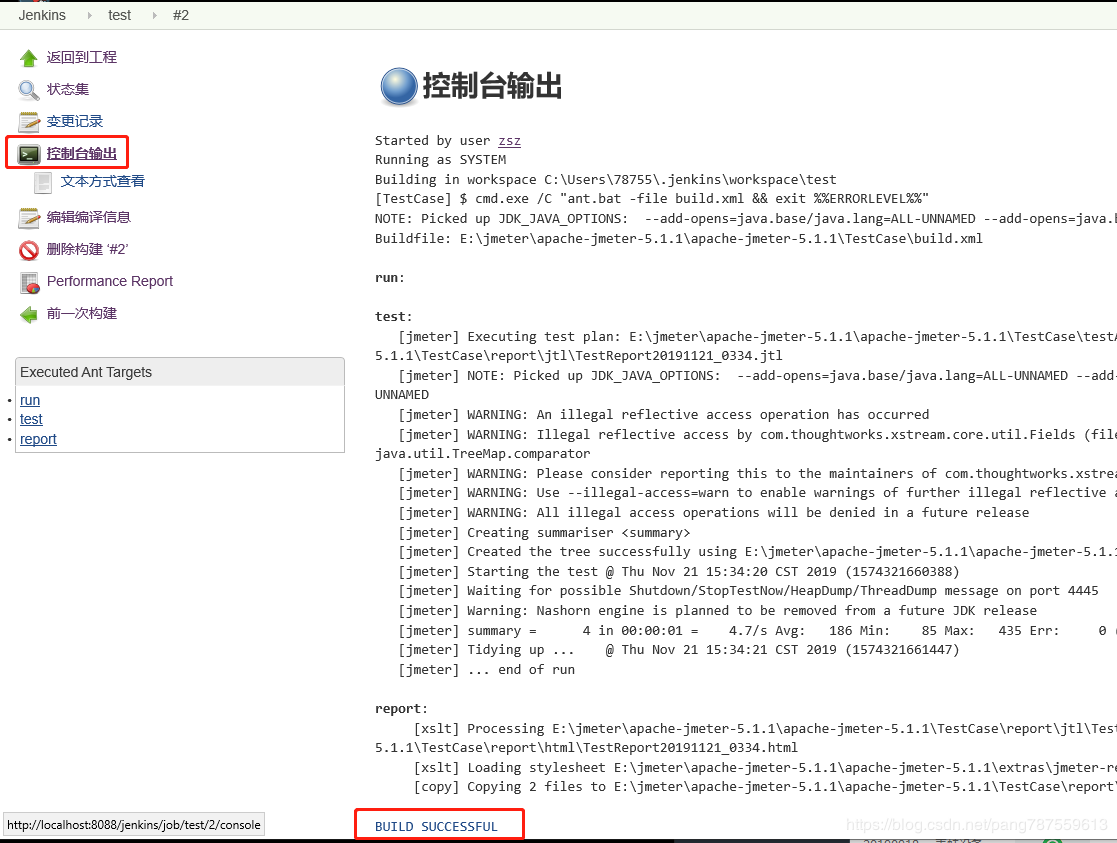
Task: Click the Jenkins breadcrumb
Action: (x=42, y=15)
